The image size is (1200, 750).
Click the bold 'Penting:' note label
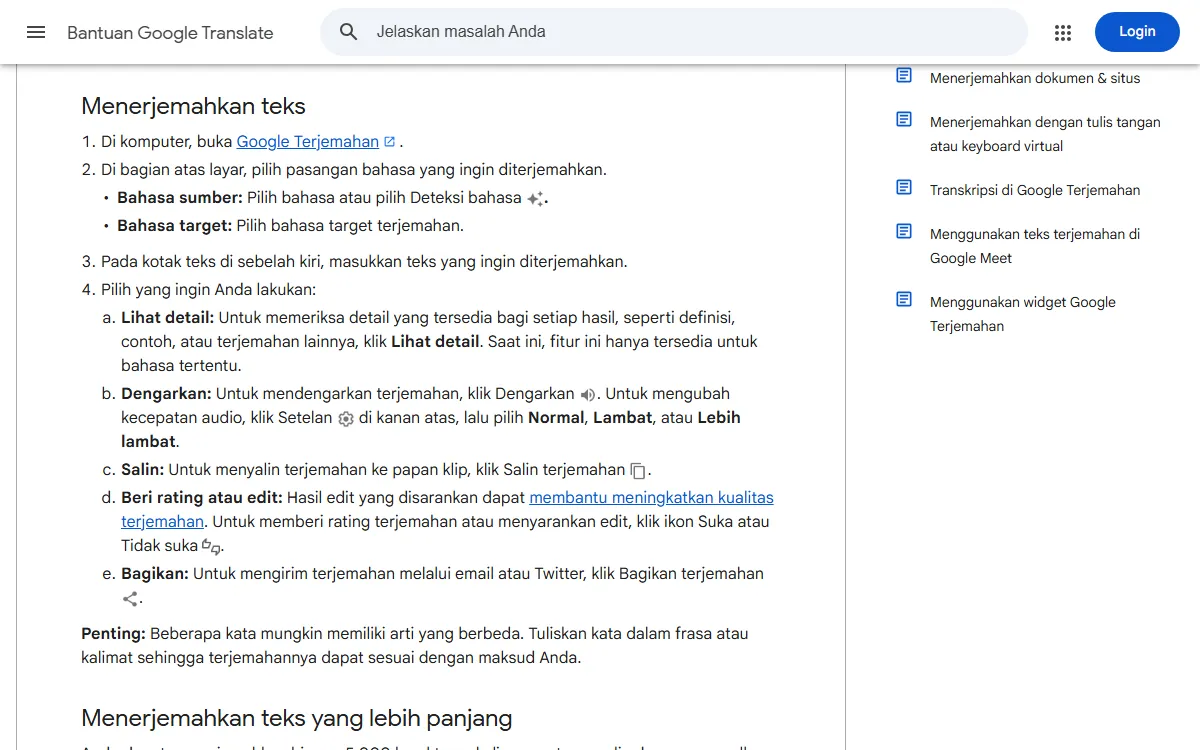click(113, 634)
